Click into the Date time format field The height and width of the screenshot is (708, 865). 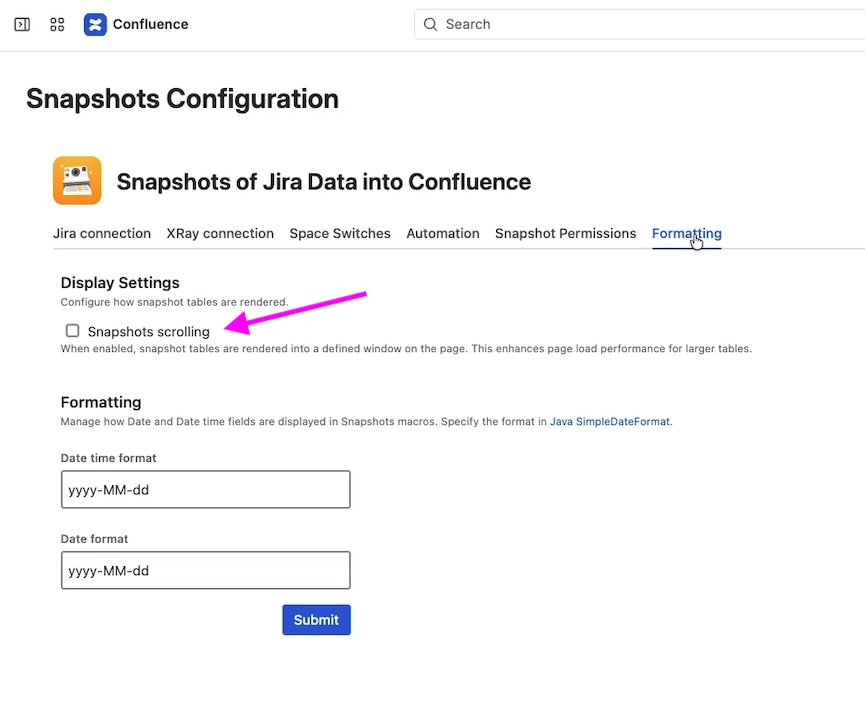(x=206, y=489)
